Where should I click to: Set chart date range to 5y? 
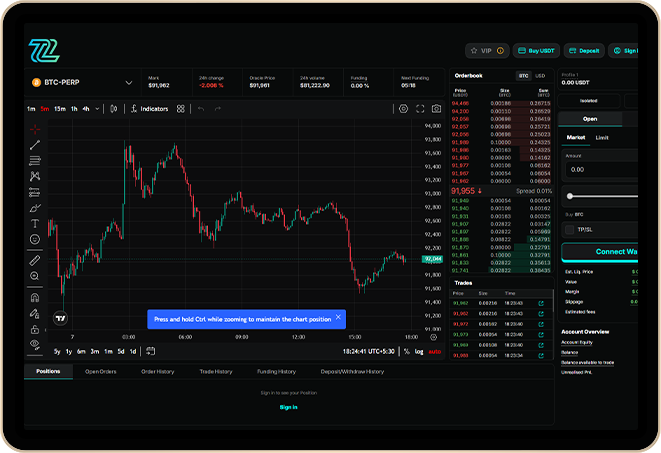click(x=57, y=351)
